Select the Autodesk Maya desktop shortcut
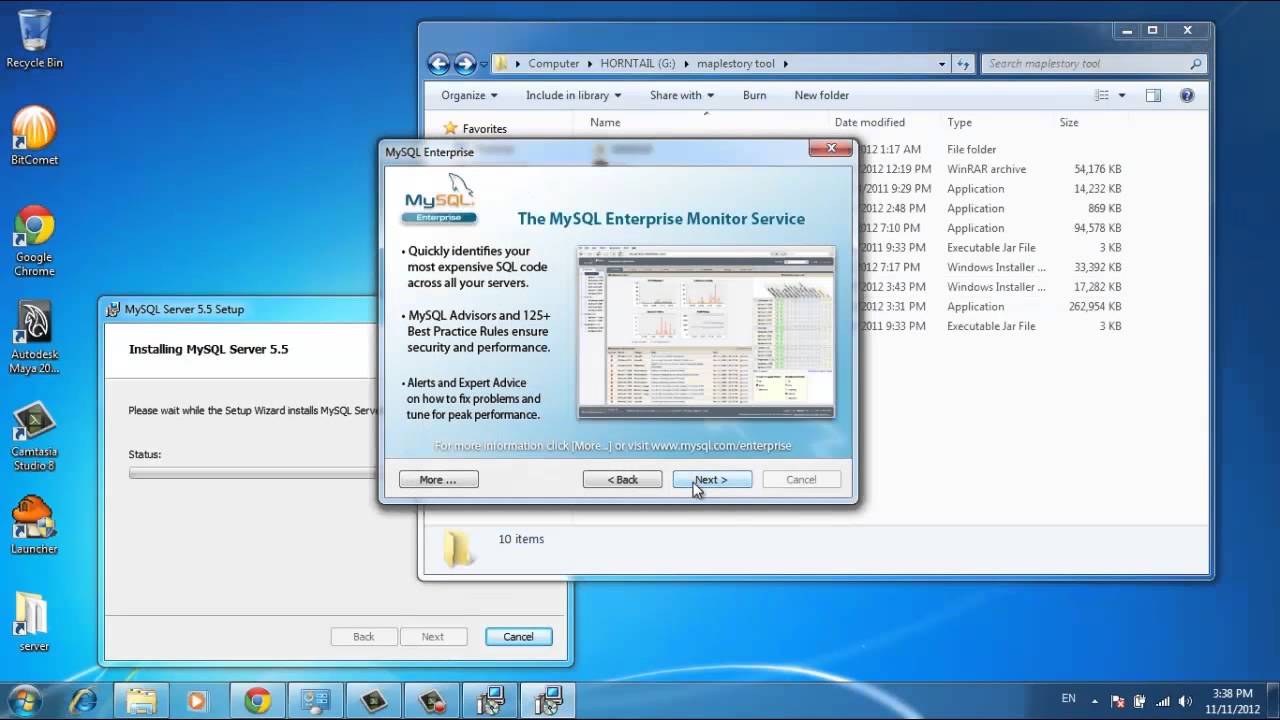Screen dimensions: 1280x720 [x=34, y=338]
